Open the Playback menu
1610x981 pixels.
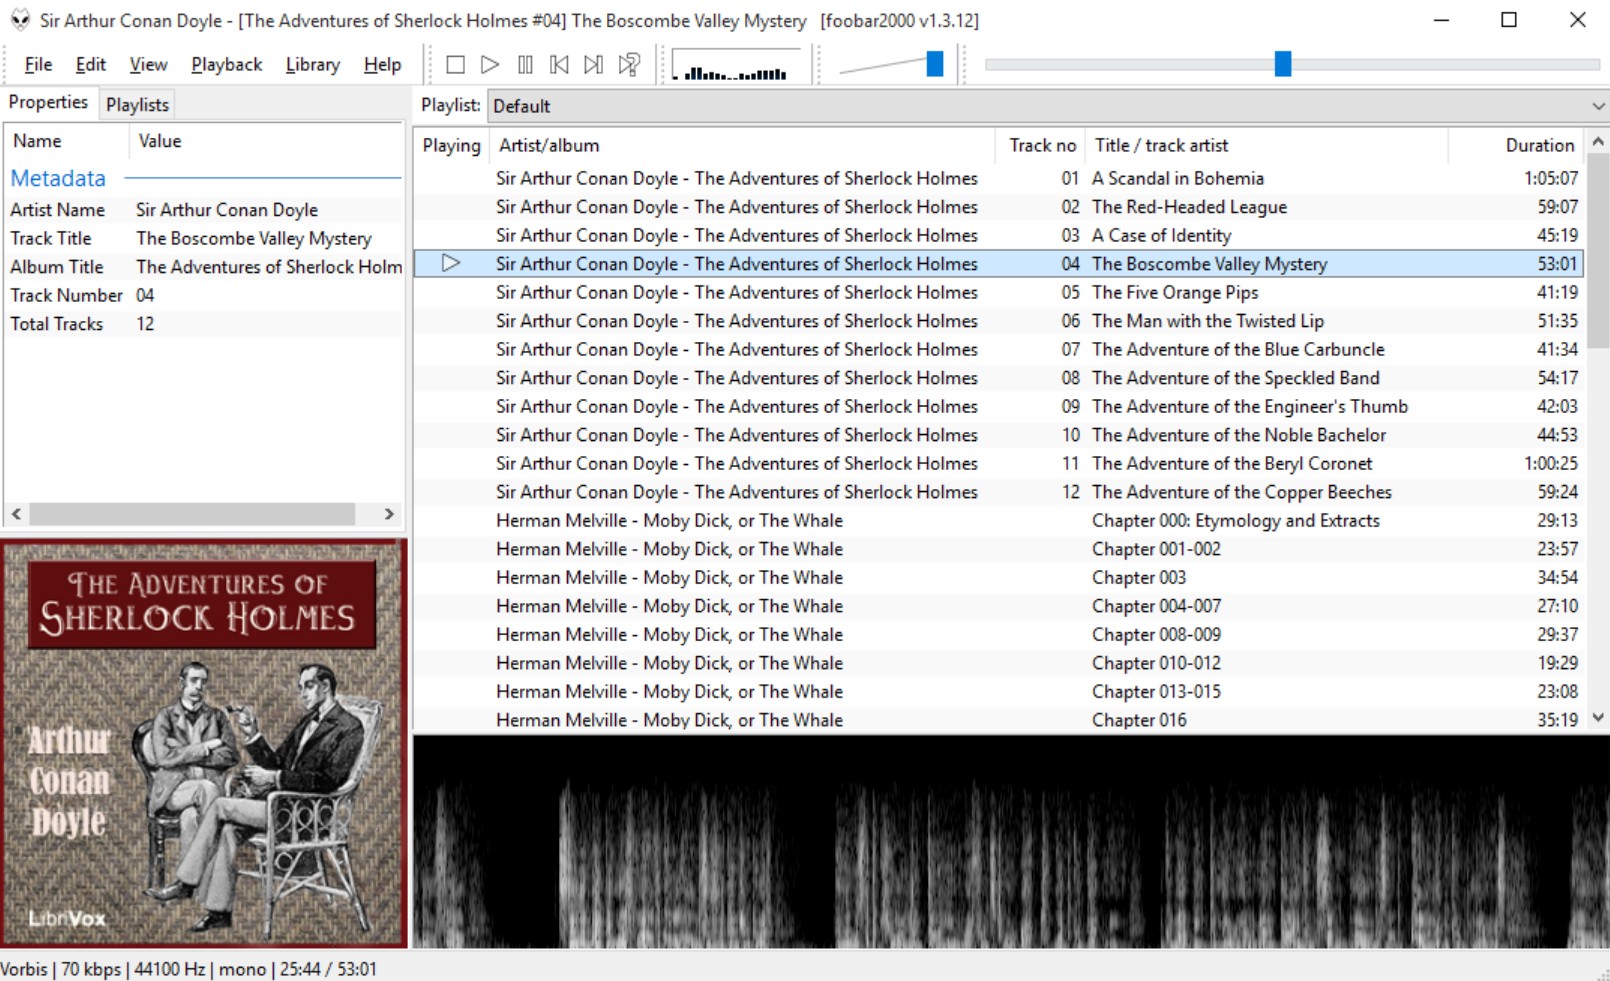(226, 64)
